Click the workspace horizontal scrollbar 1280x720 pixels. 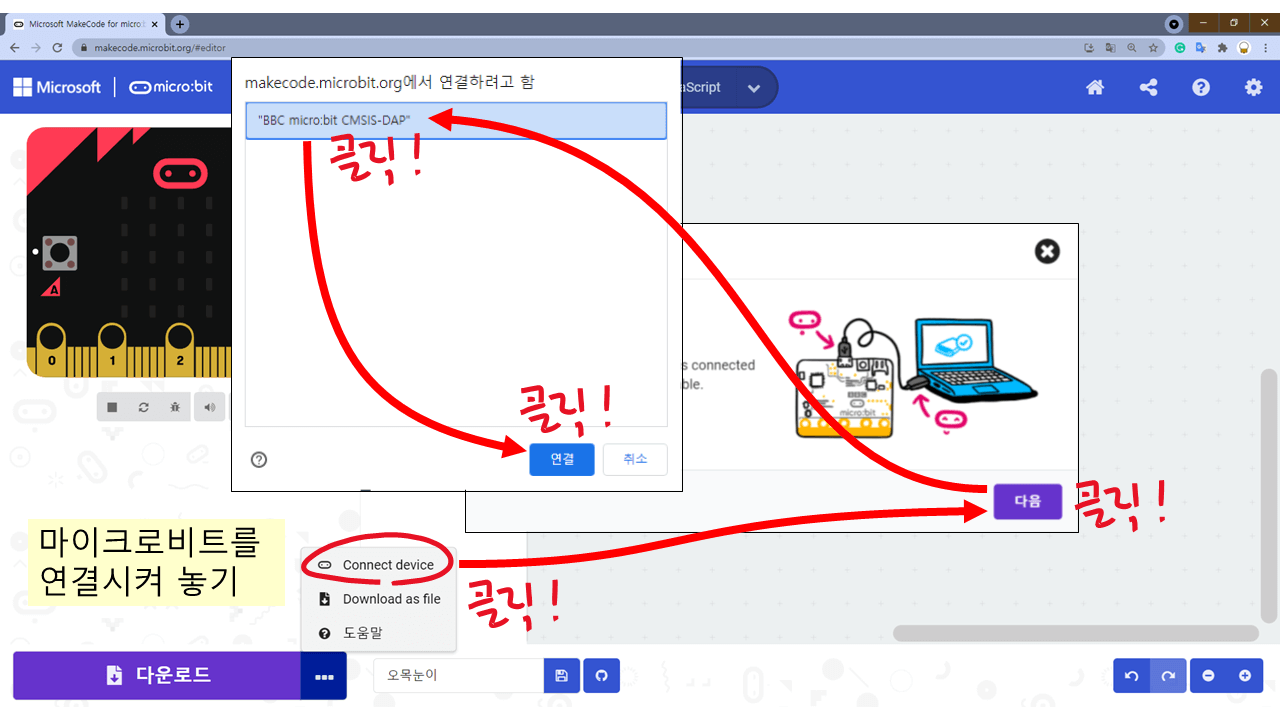[x=1075, y=633]
